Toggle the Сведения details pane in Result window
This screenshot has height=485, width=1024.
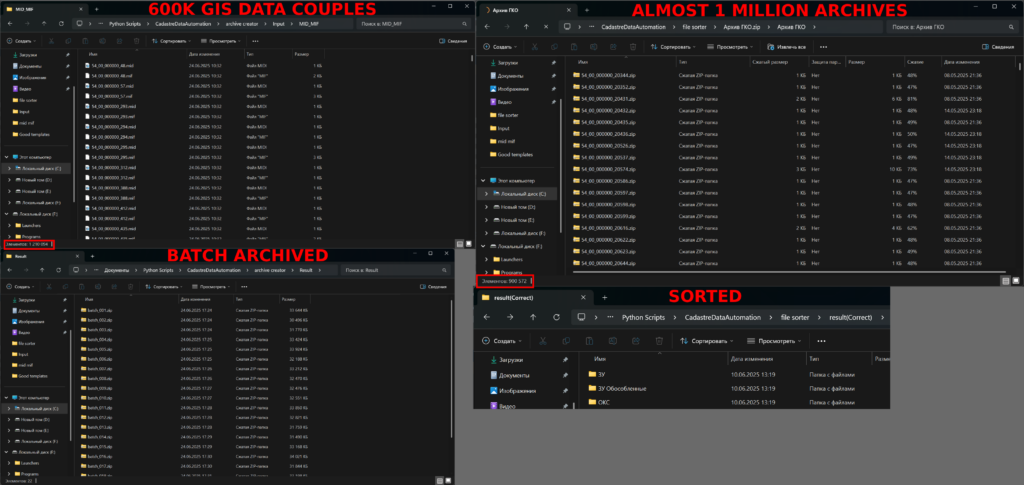click(433, 287)
